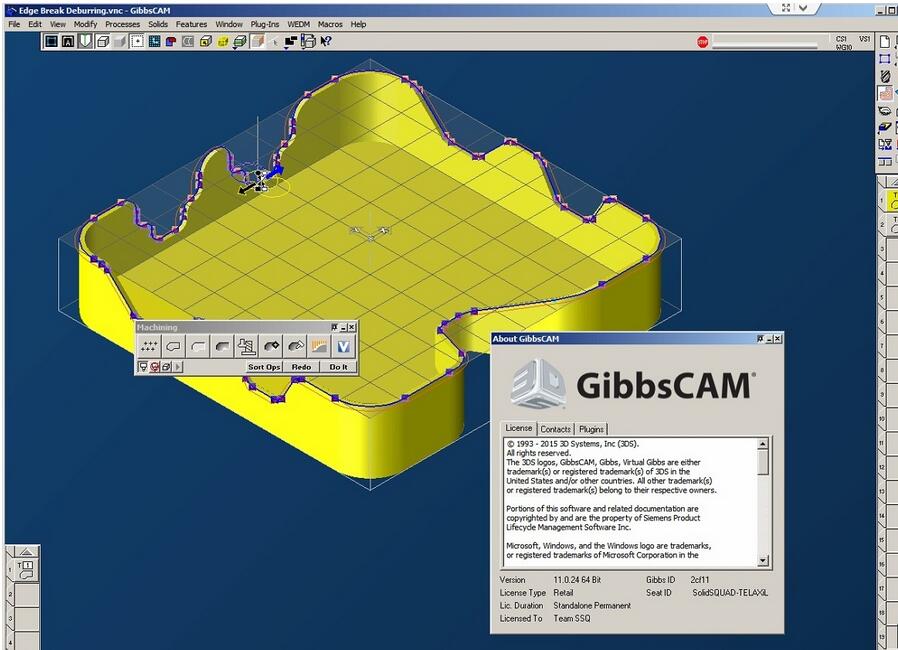This screenshot has width=898, height=650.
Task: Select the roughing pocket process in the Machining palette
Action: click(198, 346)
